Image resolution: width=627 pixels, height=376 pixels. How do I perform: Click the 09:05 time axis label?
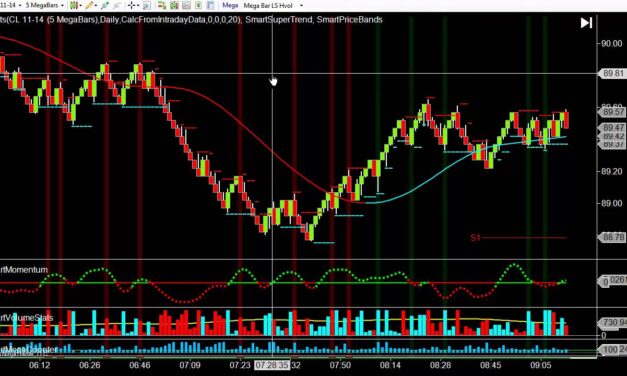click(x=540, y=365)
